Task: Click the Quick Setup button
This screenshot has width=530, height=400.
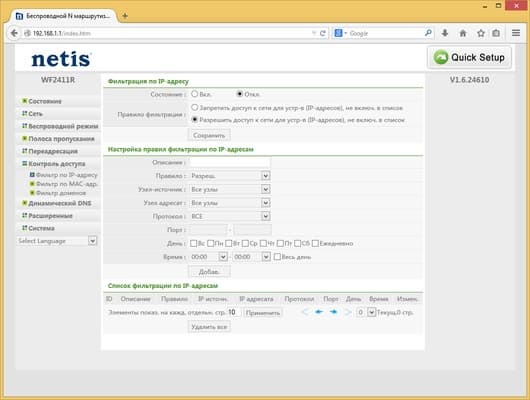Action: pos(469,57)
